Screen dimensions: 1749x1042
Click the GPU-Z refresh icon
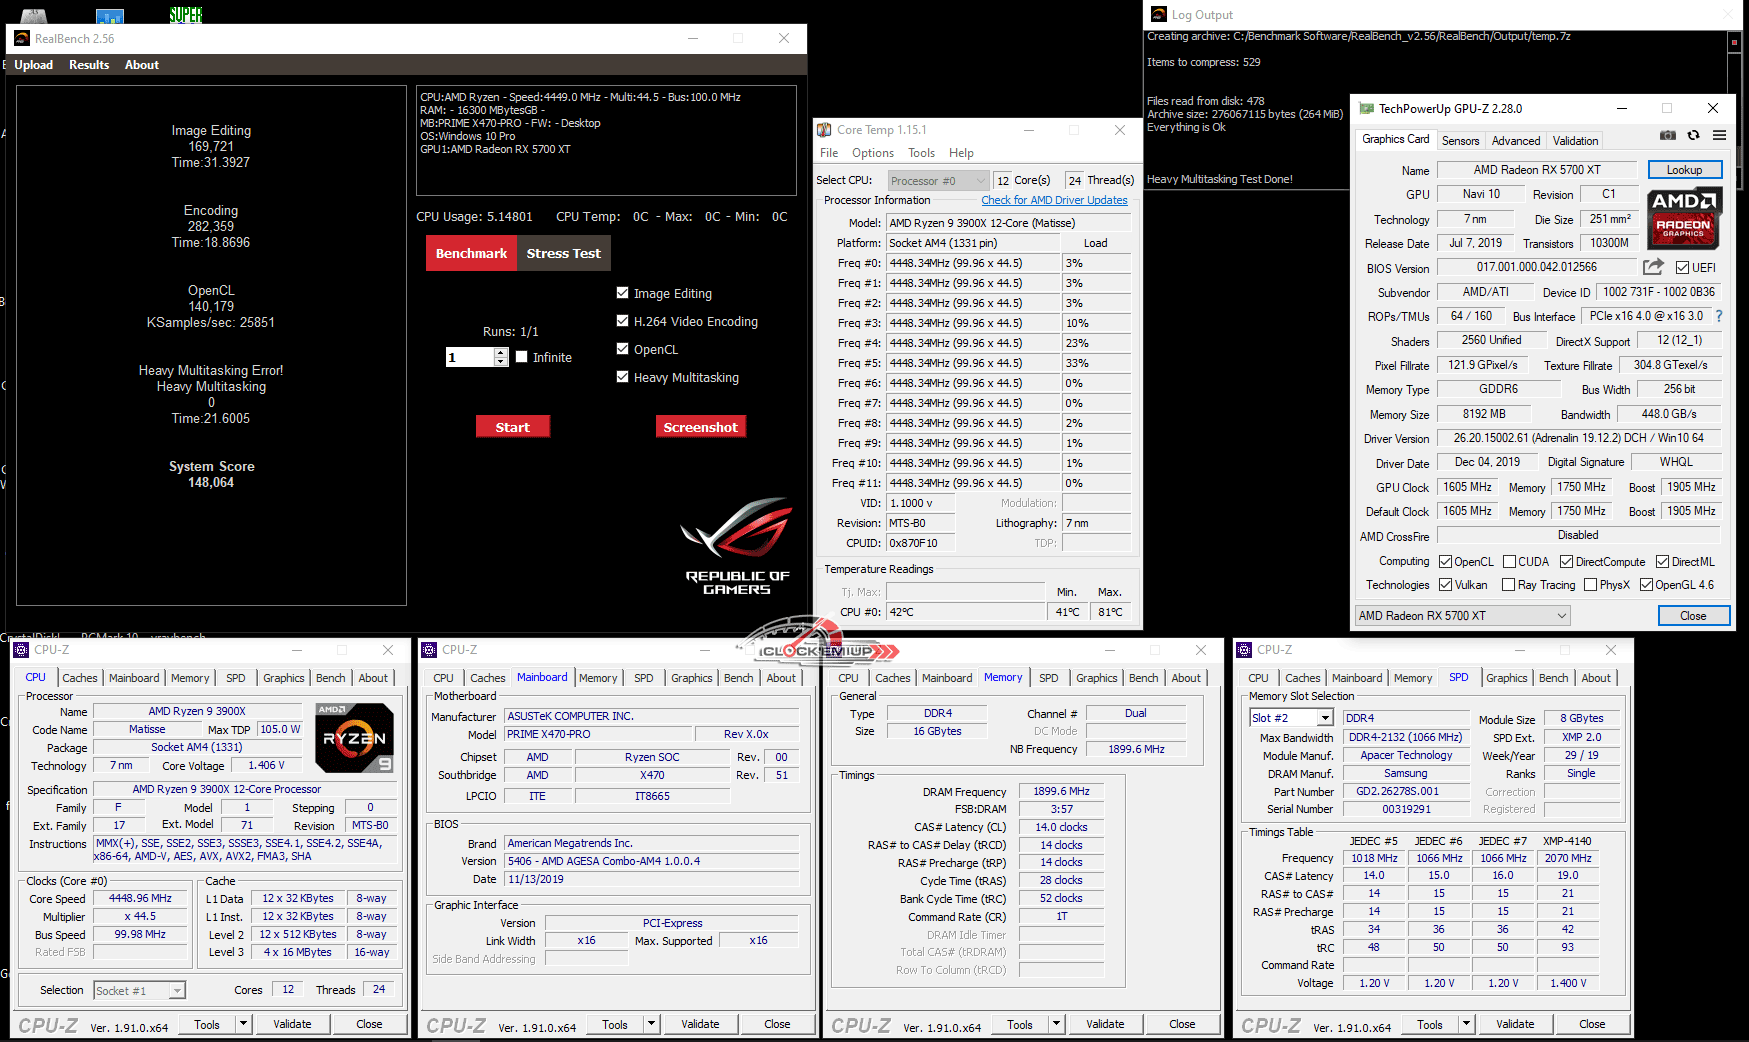click(1693, 136)
